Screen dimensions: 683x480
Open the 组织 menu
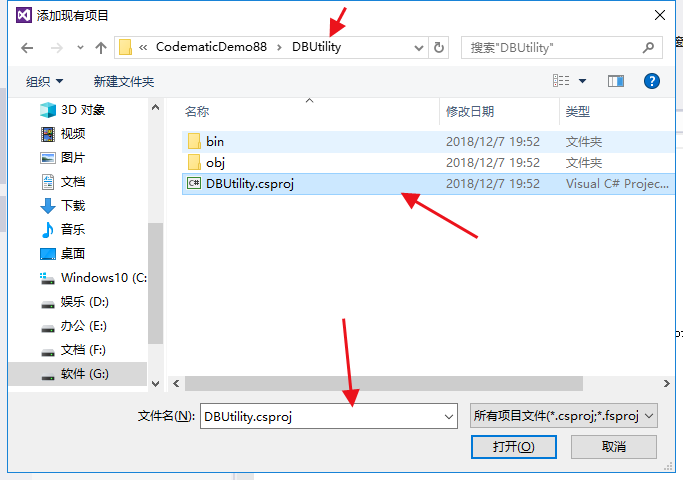pyautogui.click(x=44, y=81)
